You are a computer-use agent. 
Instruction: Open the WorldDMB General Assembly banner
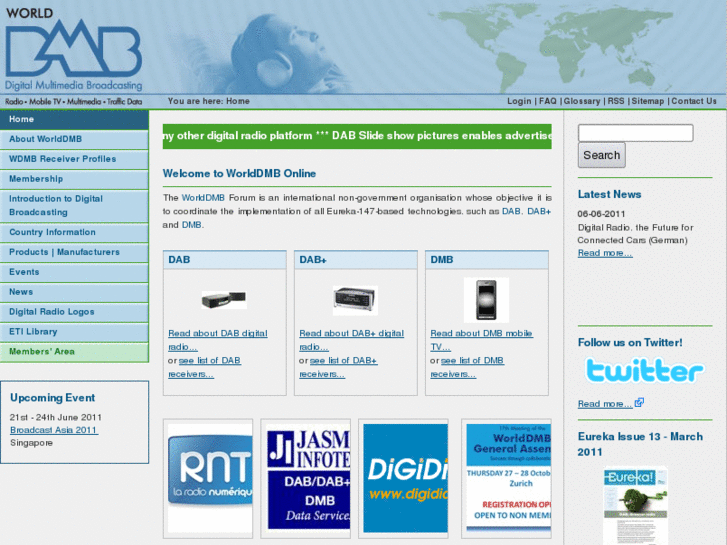(x=509, y=478)
